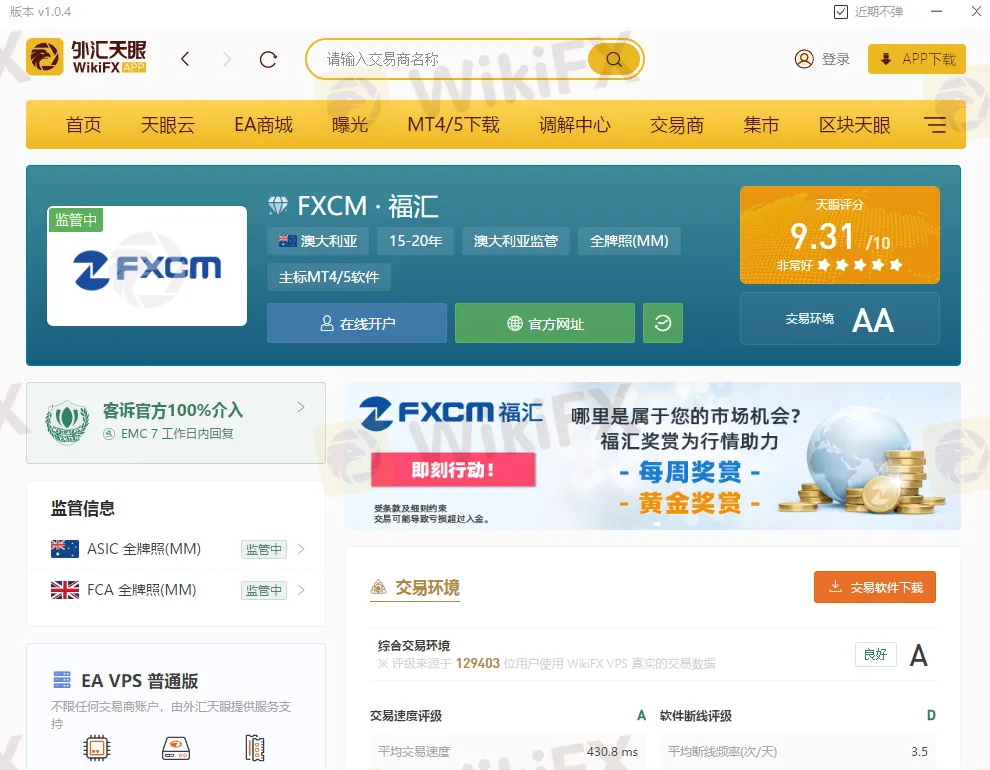Click the back navigation chevron

coord(185,59)
